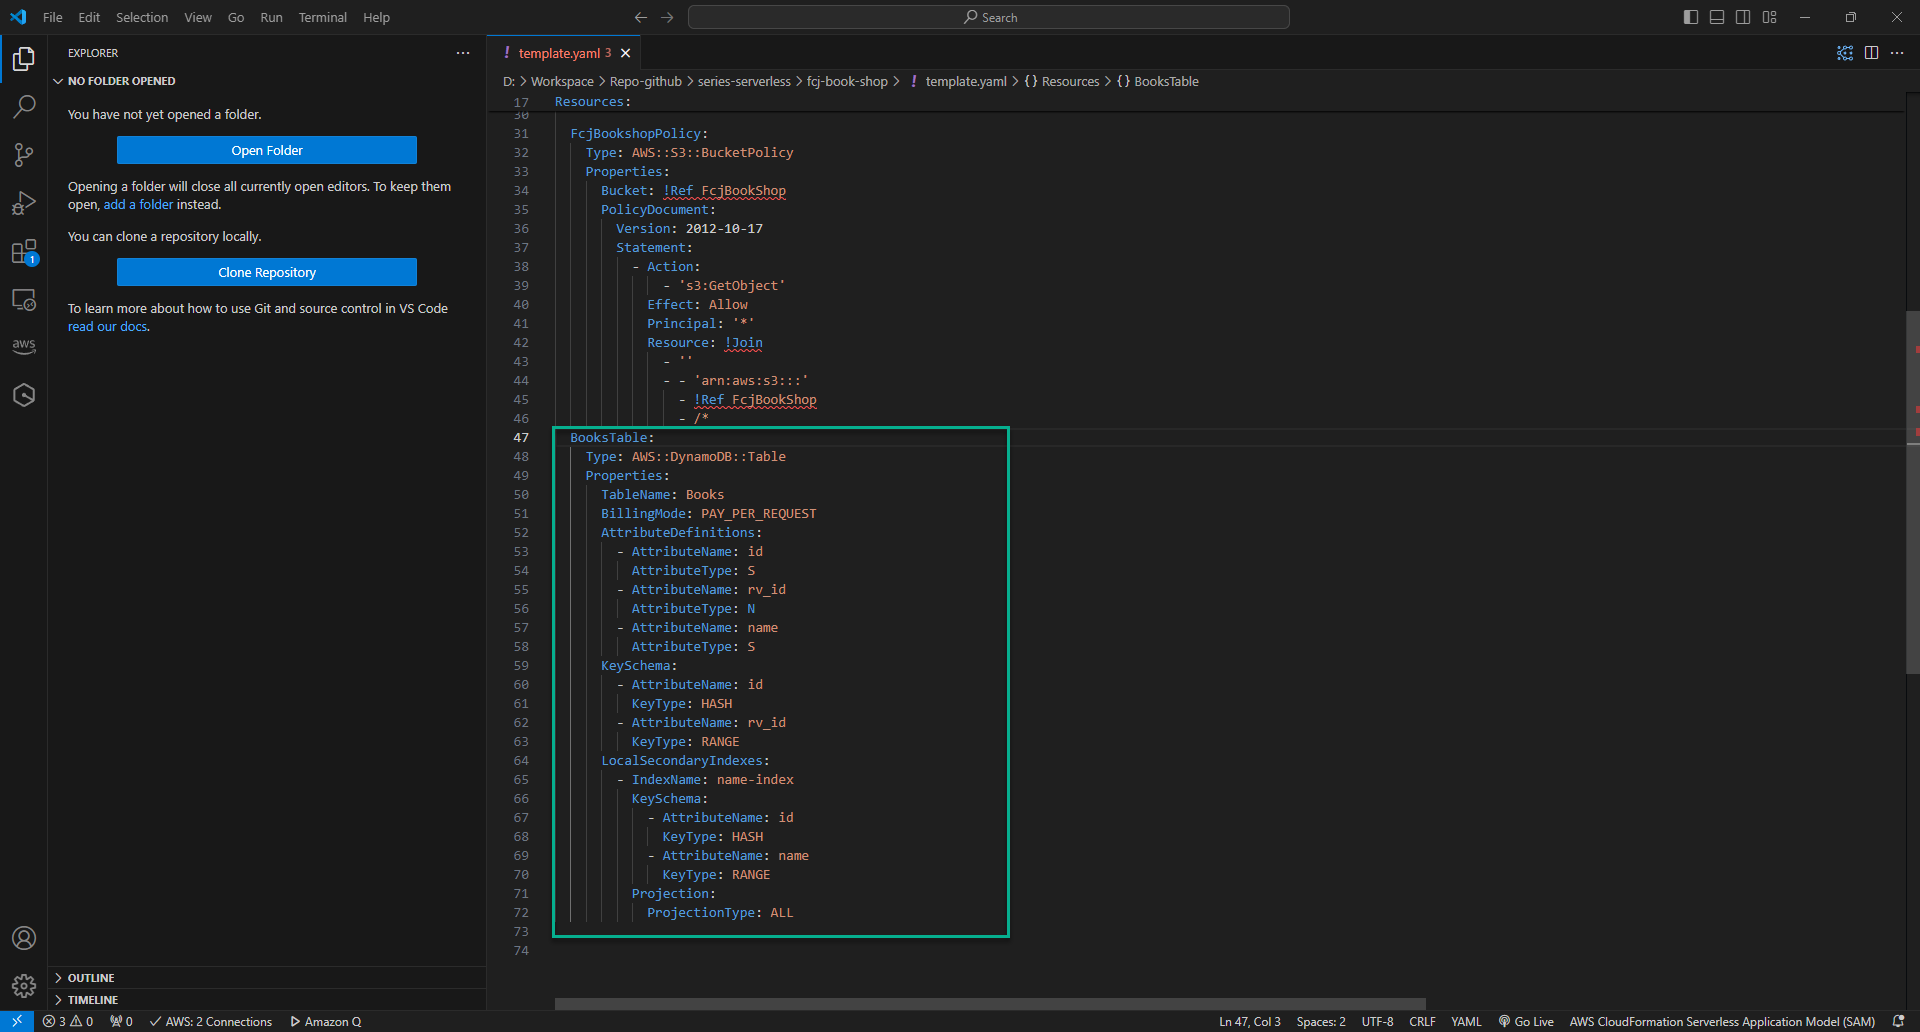Click the horizontal editor scrollbar

[990, 1004]
